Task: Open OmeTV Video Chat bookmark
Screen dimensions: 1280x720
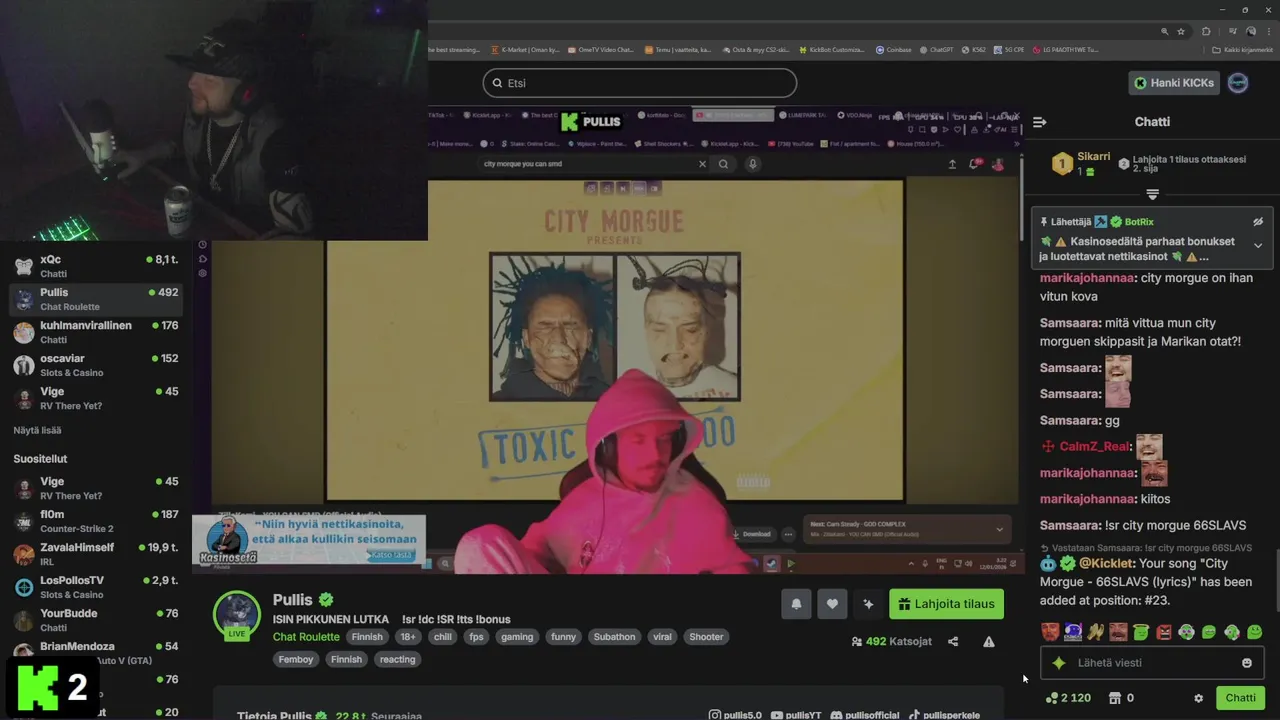Action: (601, 49)
